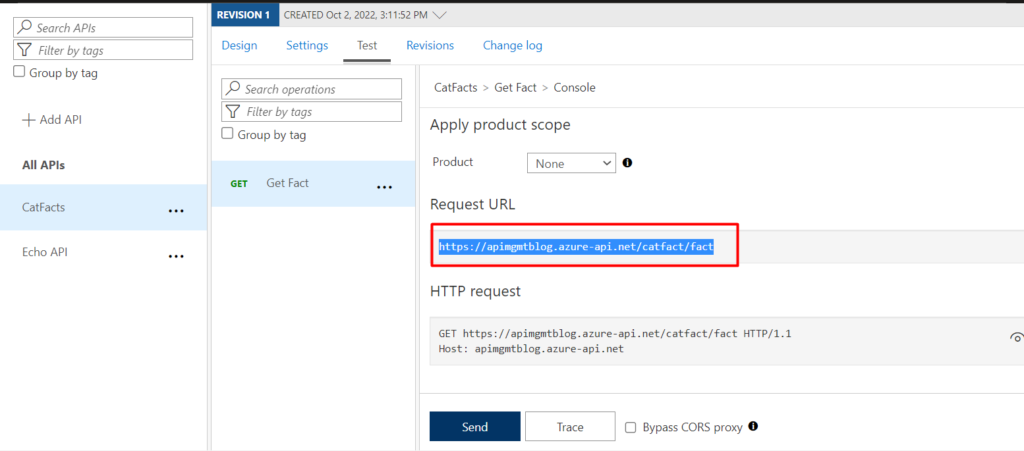Image resolution: width=1024 pixels, height=451 pixels.
Task: Click the Trace button
Action: click(x=570, y=426)
